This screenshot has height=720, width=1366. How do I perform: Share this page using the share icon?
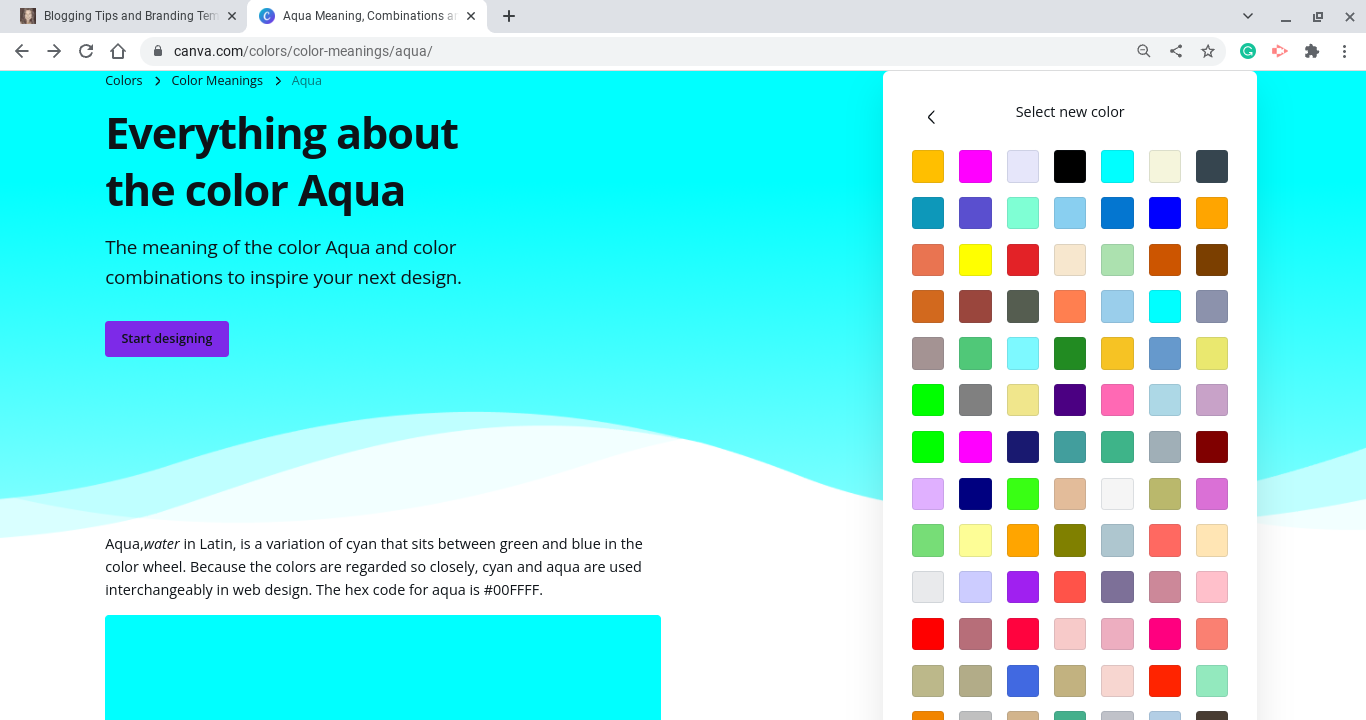coord(1176,51)
